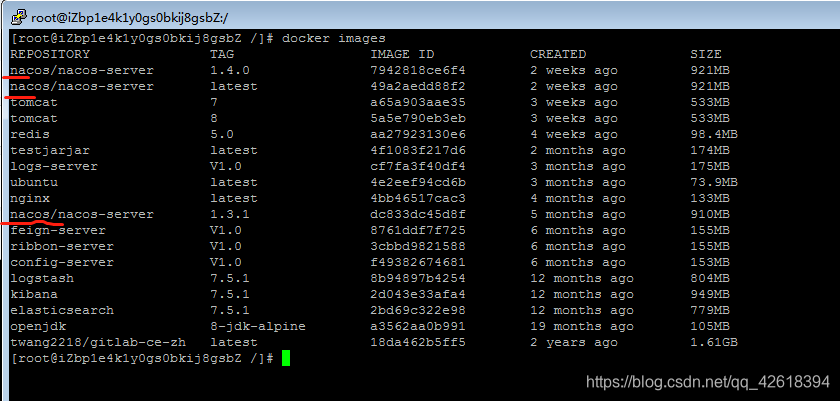Viewport: 840px width, 401px height.
Task: Select the logstash repository name
Action: [42, 279]
